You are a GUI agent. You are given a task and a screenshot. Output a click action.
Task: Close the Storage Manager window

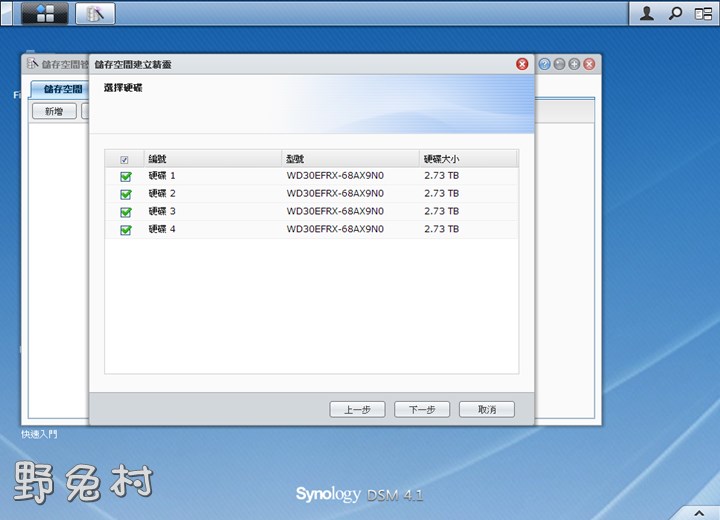tap(589, 64)
